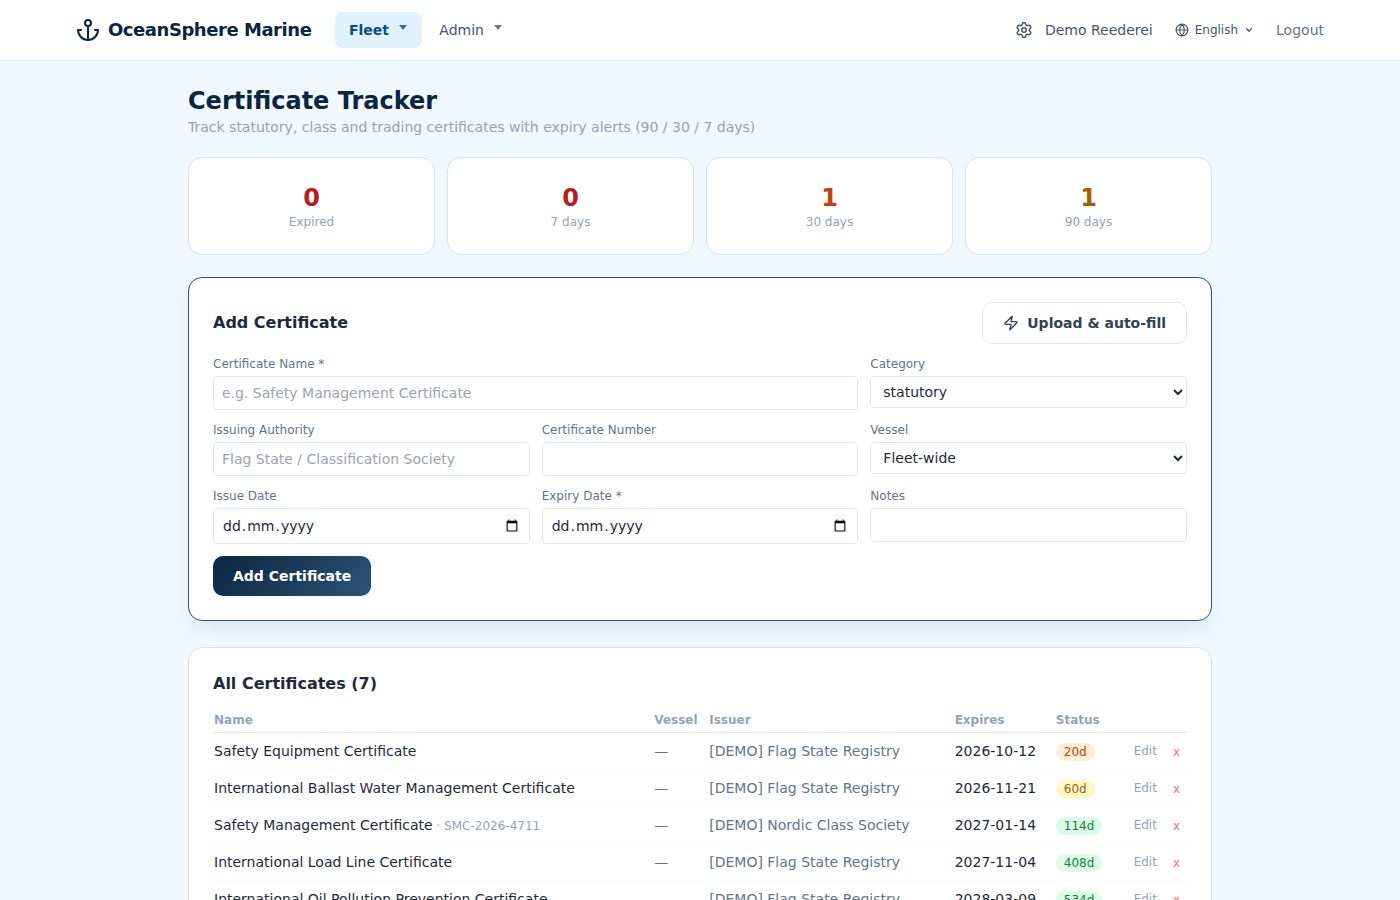Click the 2027-01-14 expiry date
This screenshot has width=1400, height=900.
tap(995, 825)
